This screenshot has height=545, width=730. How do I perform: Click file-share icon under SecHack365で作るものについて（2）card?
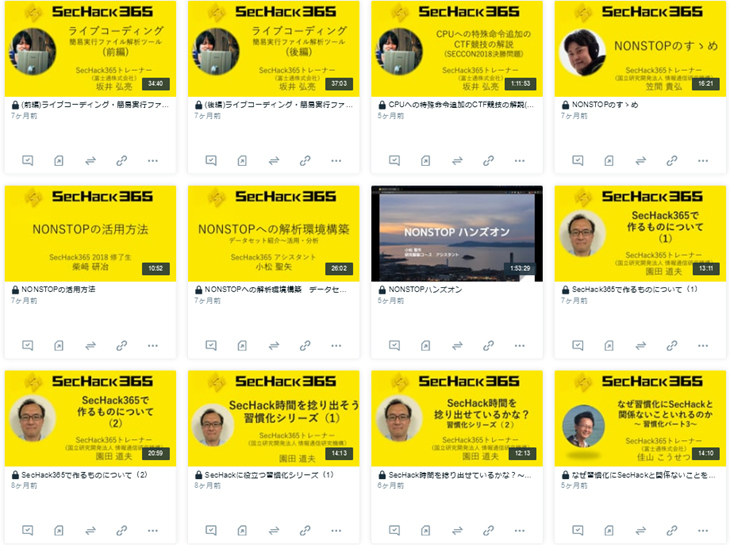pyautogui.click(x=59, y=530)
